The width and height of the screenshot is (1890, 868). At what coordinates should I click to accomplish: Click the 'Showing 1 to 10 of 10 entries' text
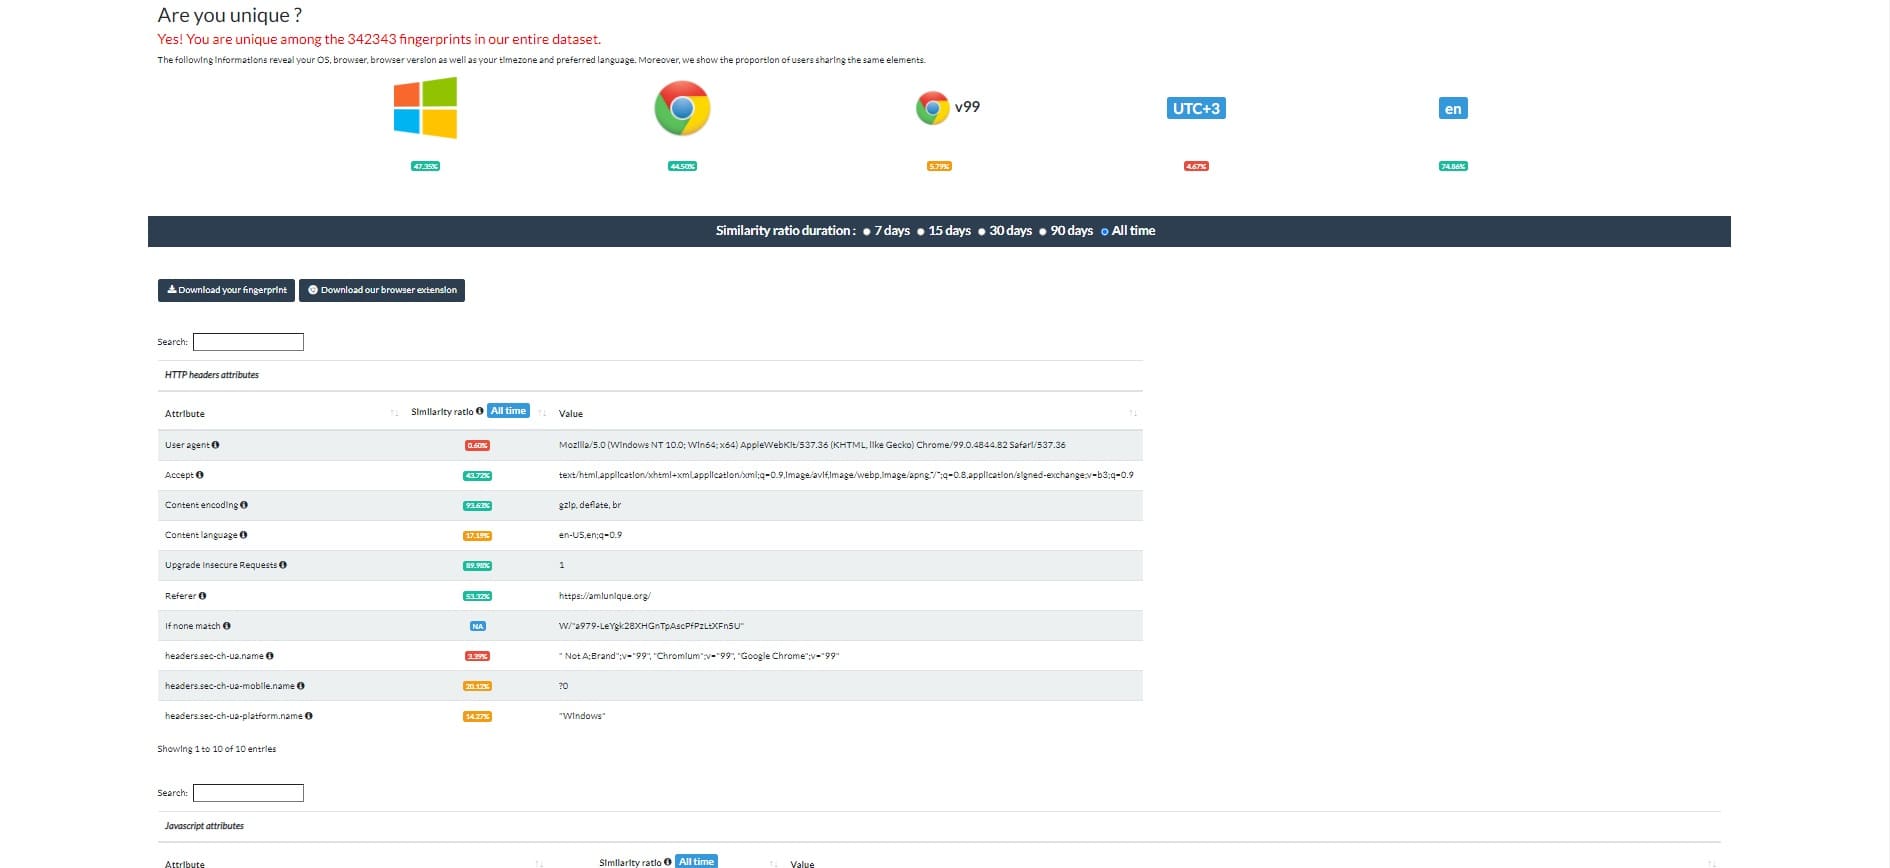click(x=216, y=749)
